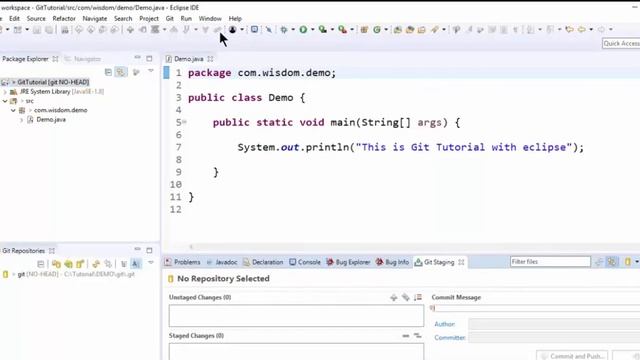Click Add Existing Git Repository icon
The height and width of the screenshot is (360, 640).
[56, 264]
